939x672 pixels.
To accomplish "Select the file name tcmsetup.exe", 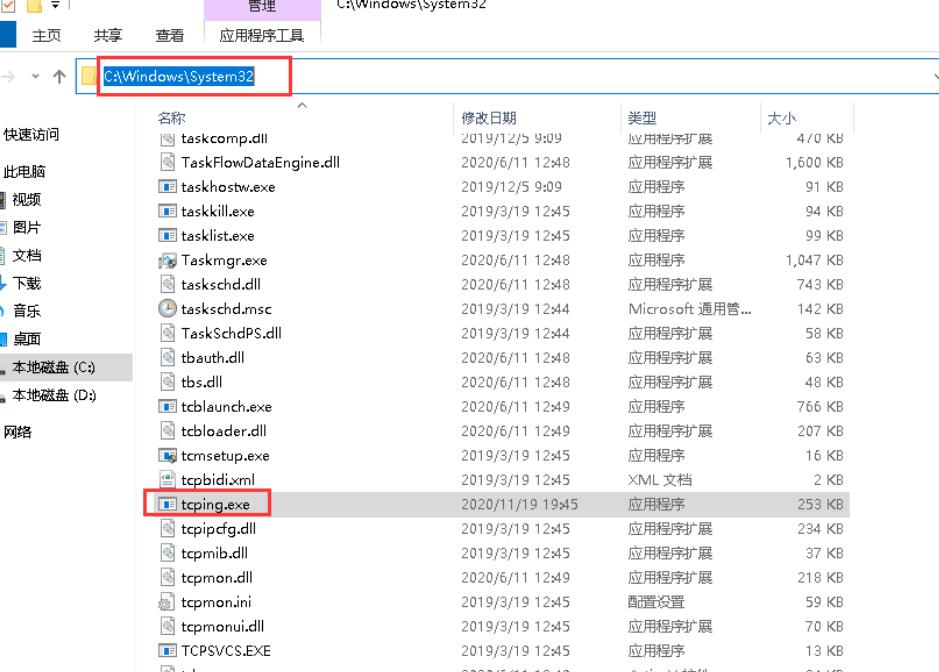I will coord(225,456).
